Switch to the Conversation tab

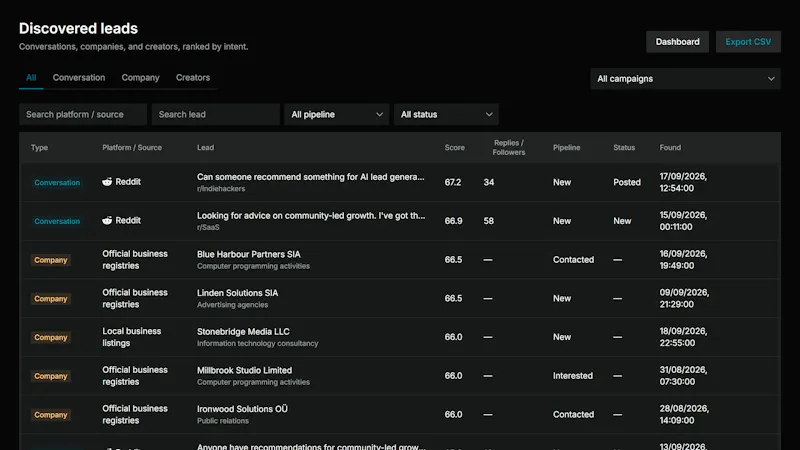pyautogui.click(x=79, y=78)
